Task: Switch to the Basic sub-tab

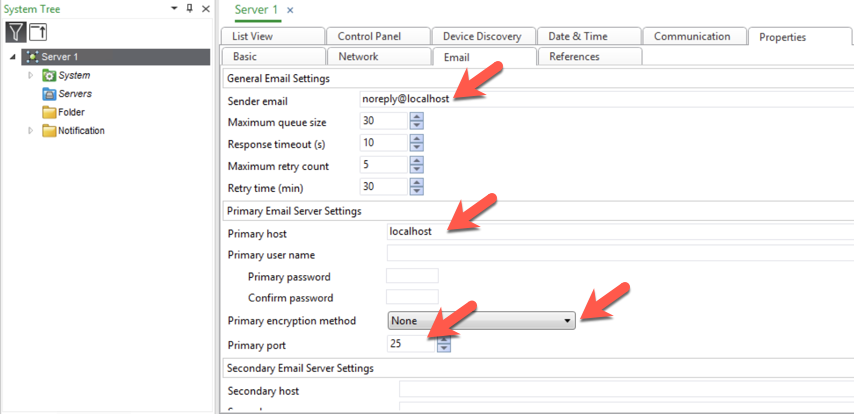Action: pos(272,57)
